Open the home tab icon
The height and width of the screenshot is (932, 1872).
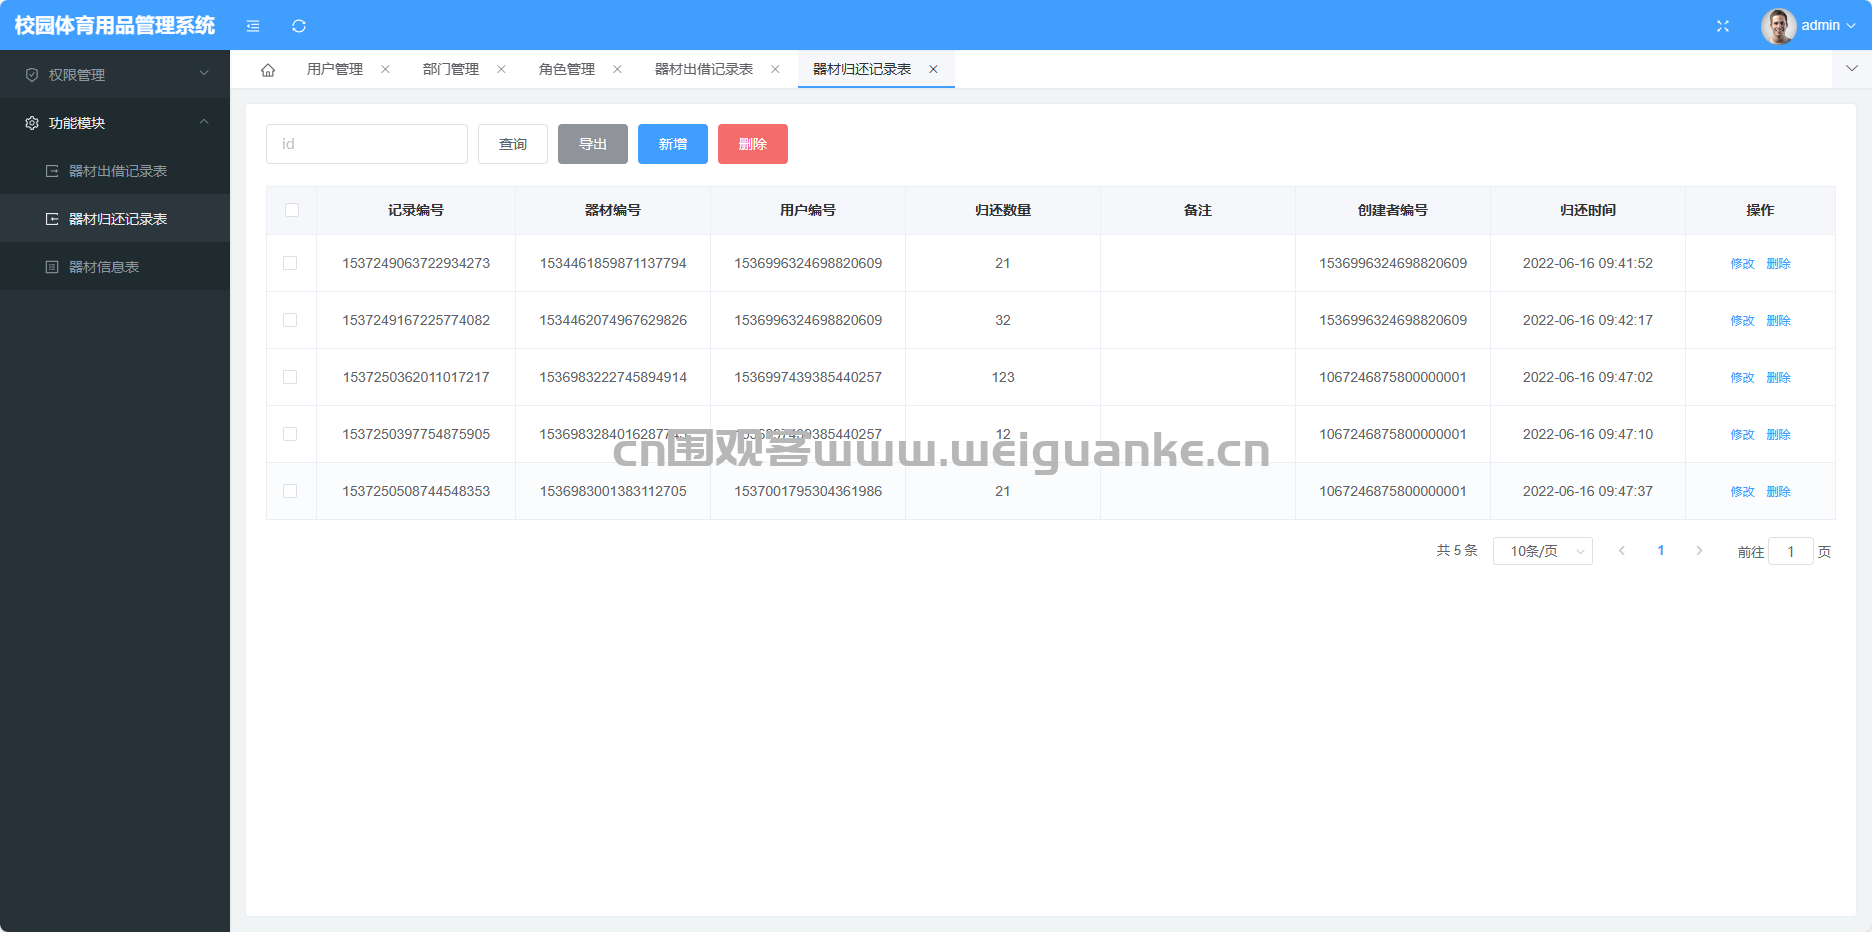[x=268, y=70]
